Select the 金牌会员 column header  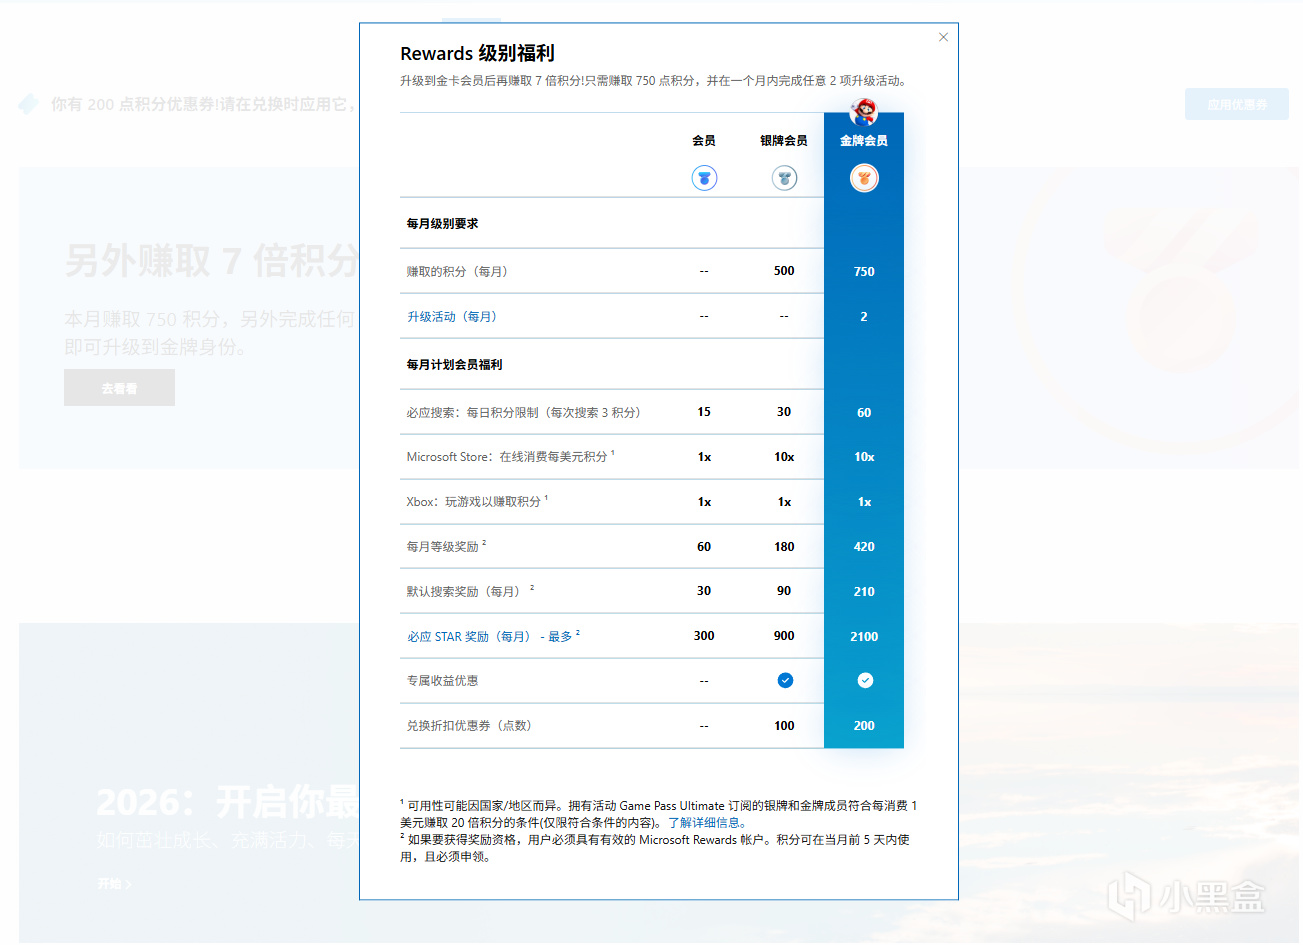[864, 140]
